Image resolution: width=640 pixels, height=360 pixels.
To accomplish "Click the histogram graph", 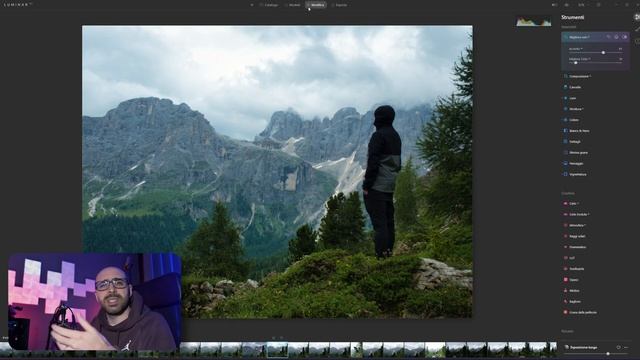I will (x=533, y=21).
